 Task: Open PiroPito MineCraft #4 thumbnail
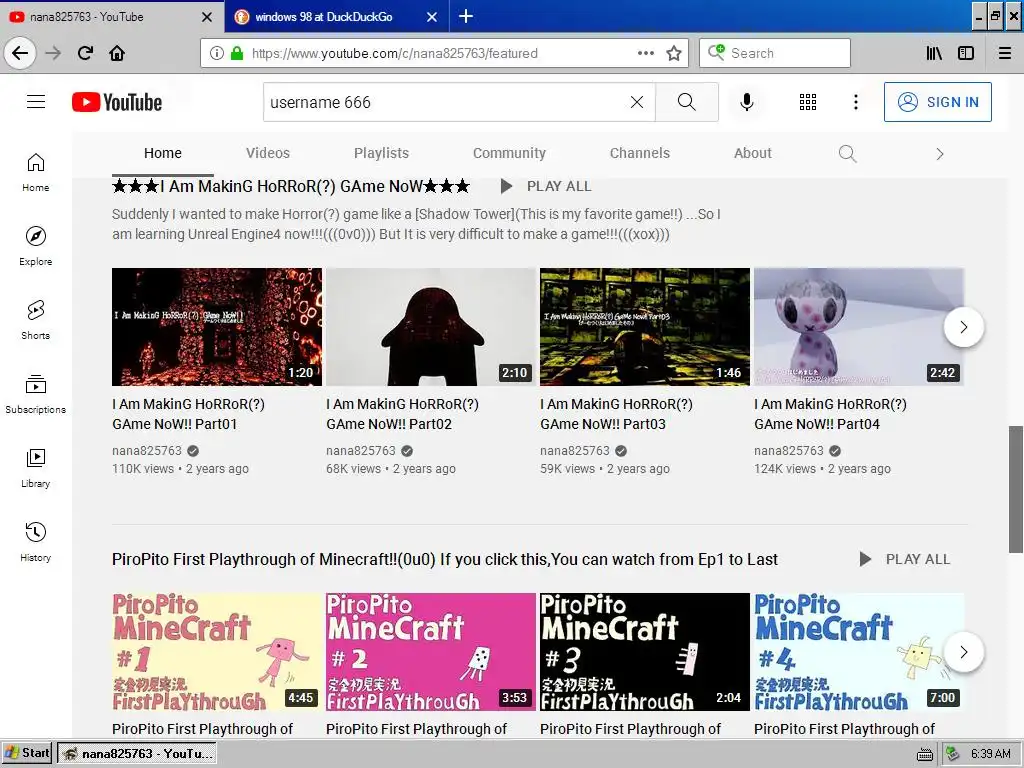click(859, 652)
